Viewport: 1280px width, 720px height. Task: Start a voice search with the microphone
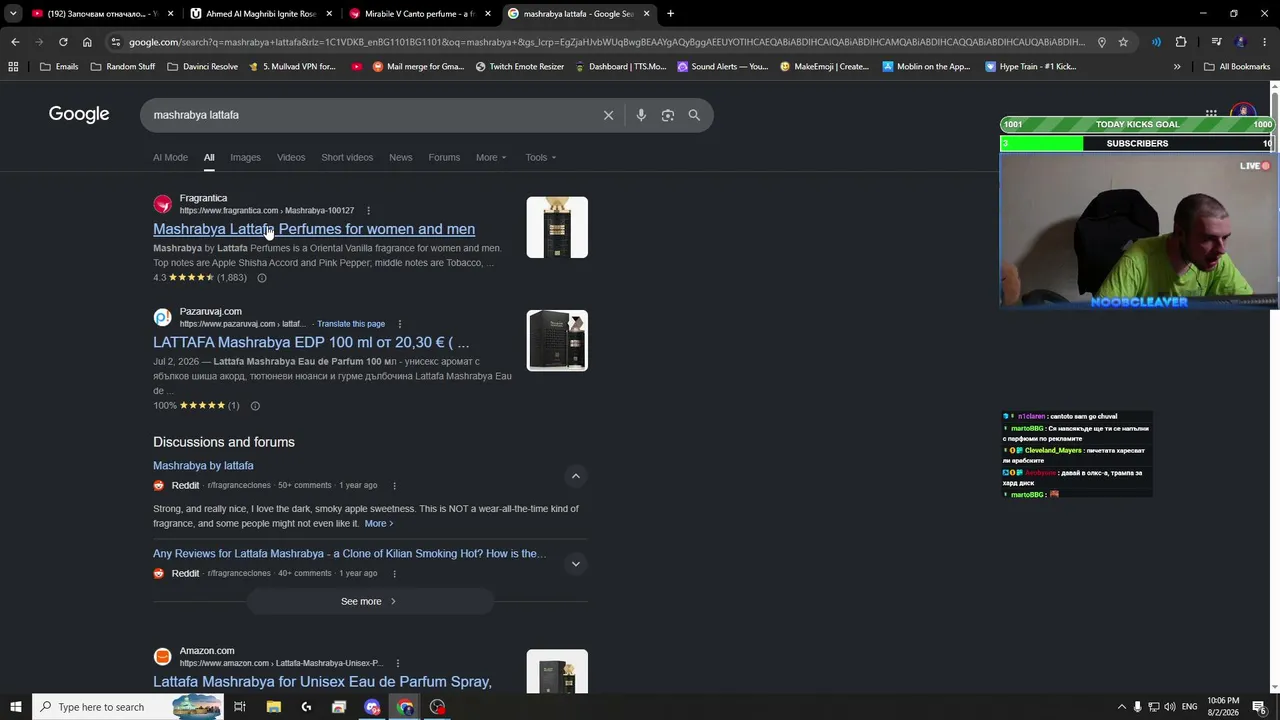coord(641,115)
